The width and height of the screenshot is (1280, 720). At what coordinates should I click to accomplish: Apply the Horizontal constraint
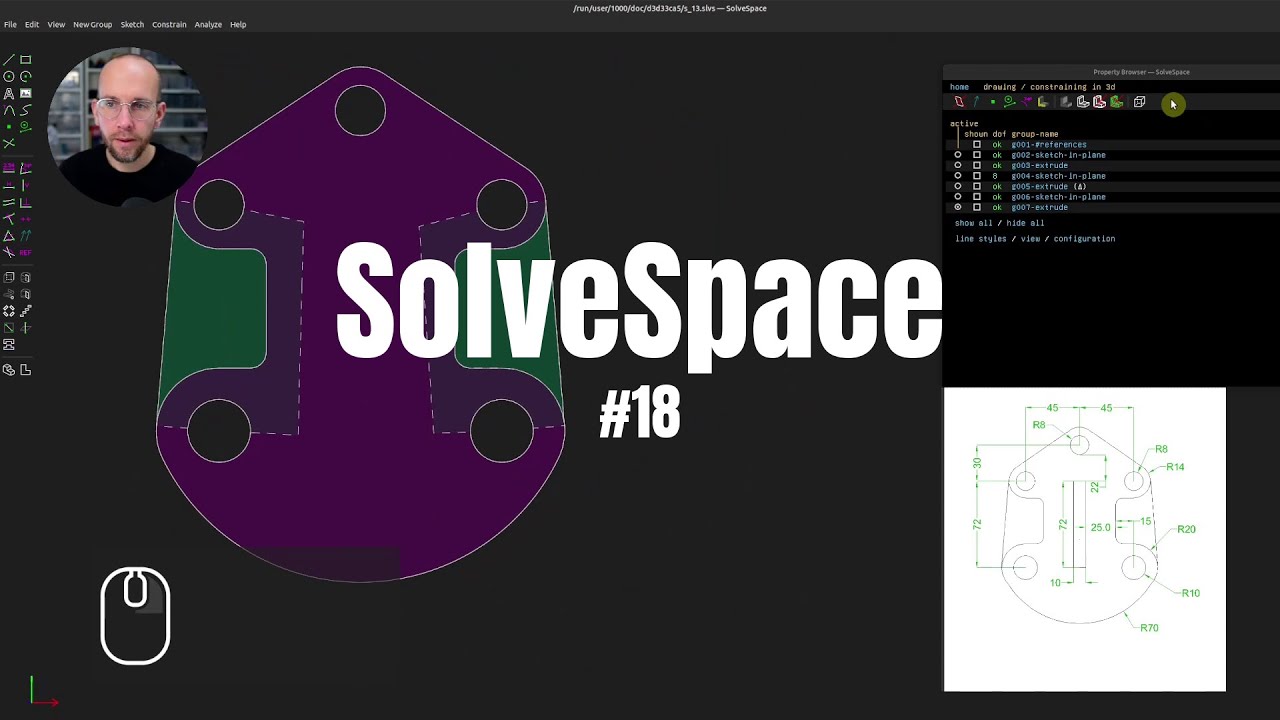[9, 185]
